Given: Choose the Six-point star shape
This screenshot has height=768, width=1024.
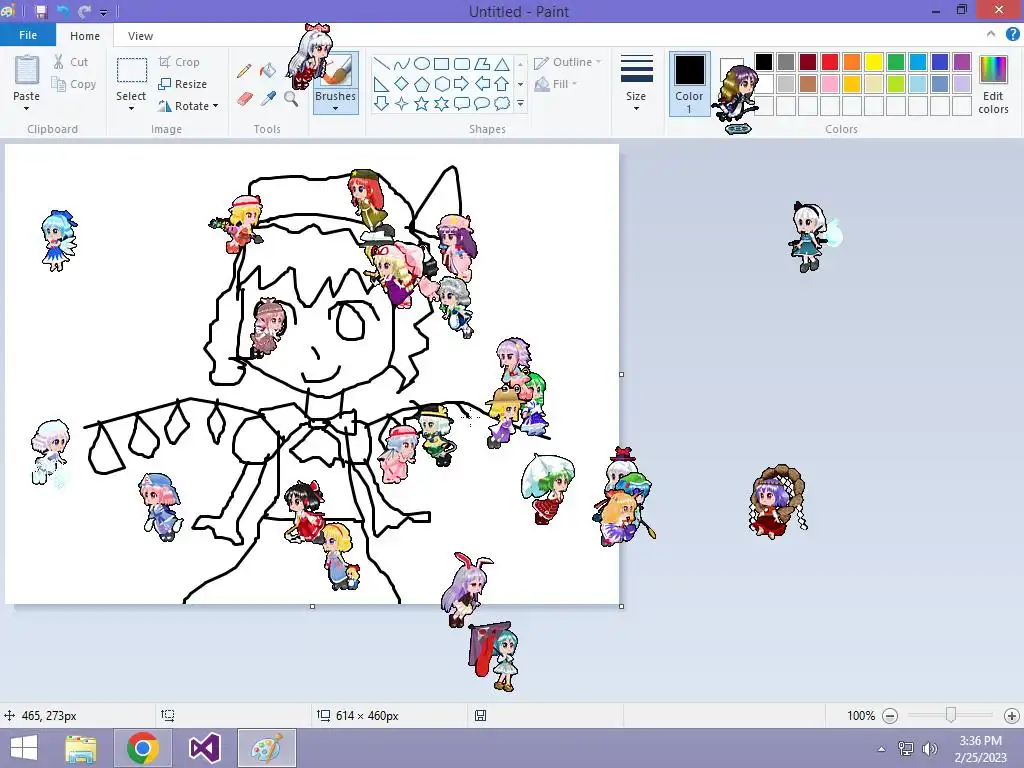Looking at the screenshot, I should pyautogui.click(x=441, y=103).
